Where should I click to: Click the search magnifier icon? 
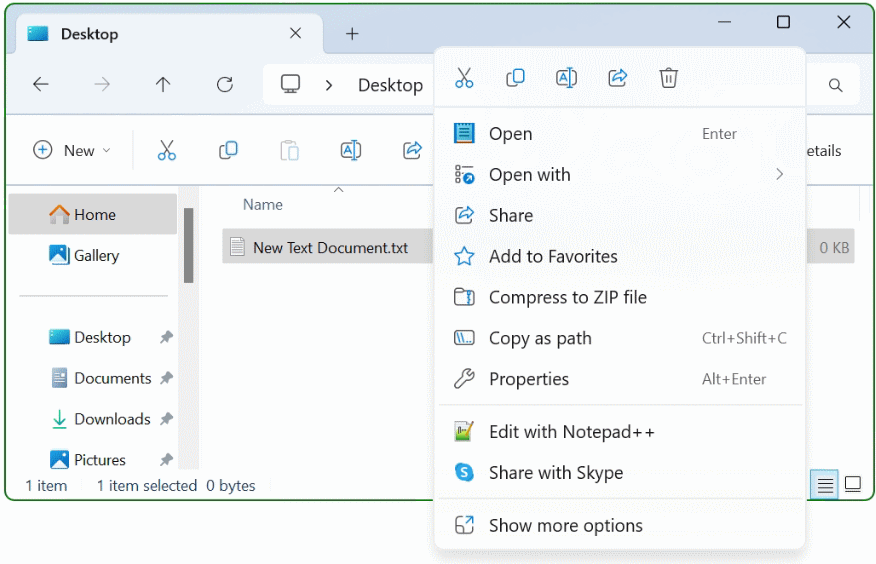click(x=835, y=86)
